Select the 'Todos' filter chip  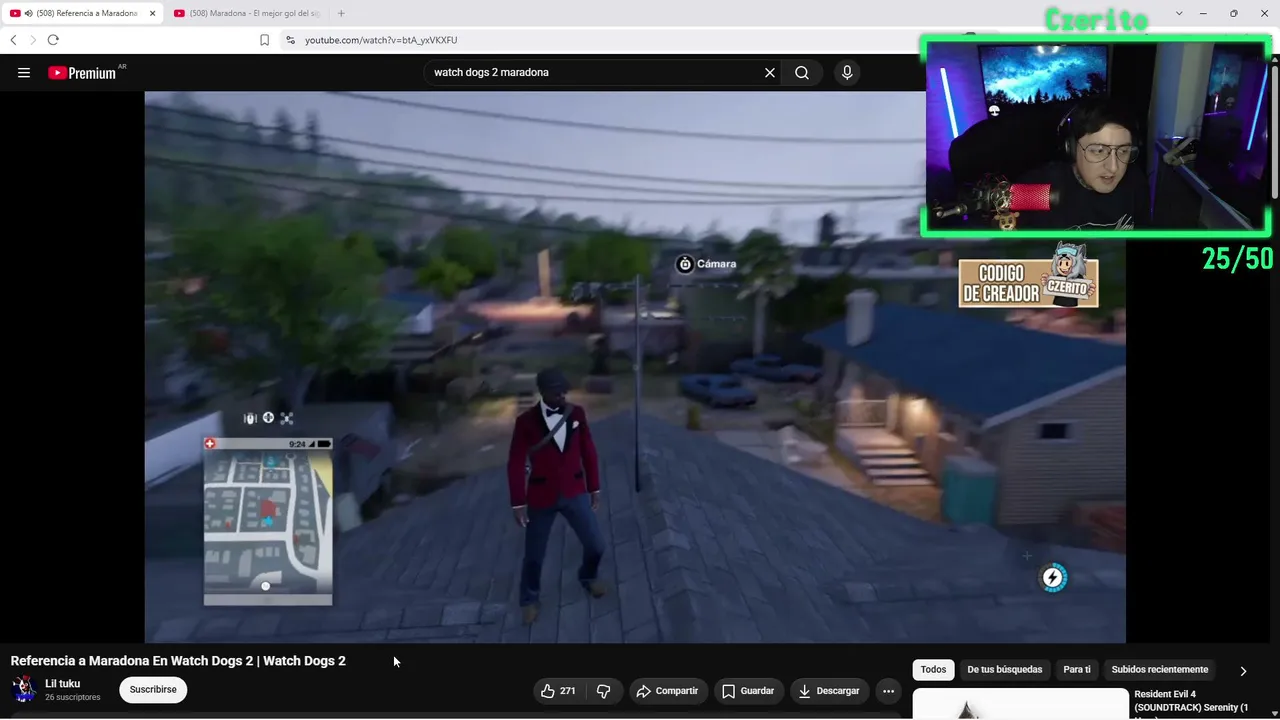click(x=933, y=670)
